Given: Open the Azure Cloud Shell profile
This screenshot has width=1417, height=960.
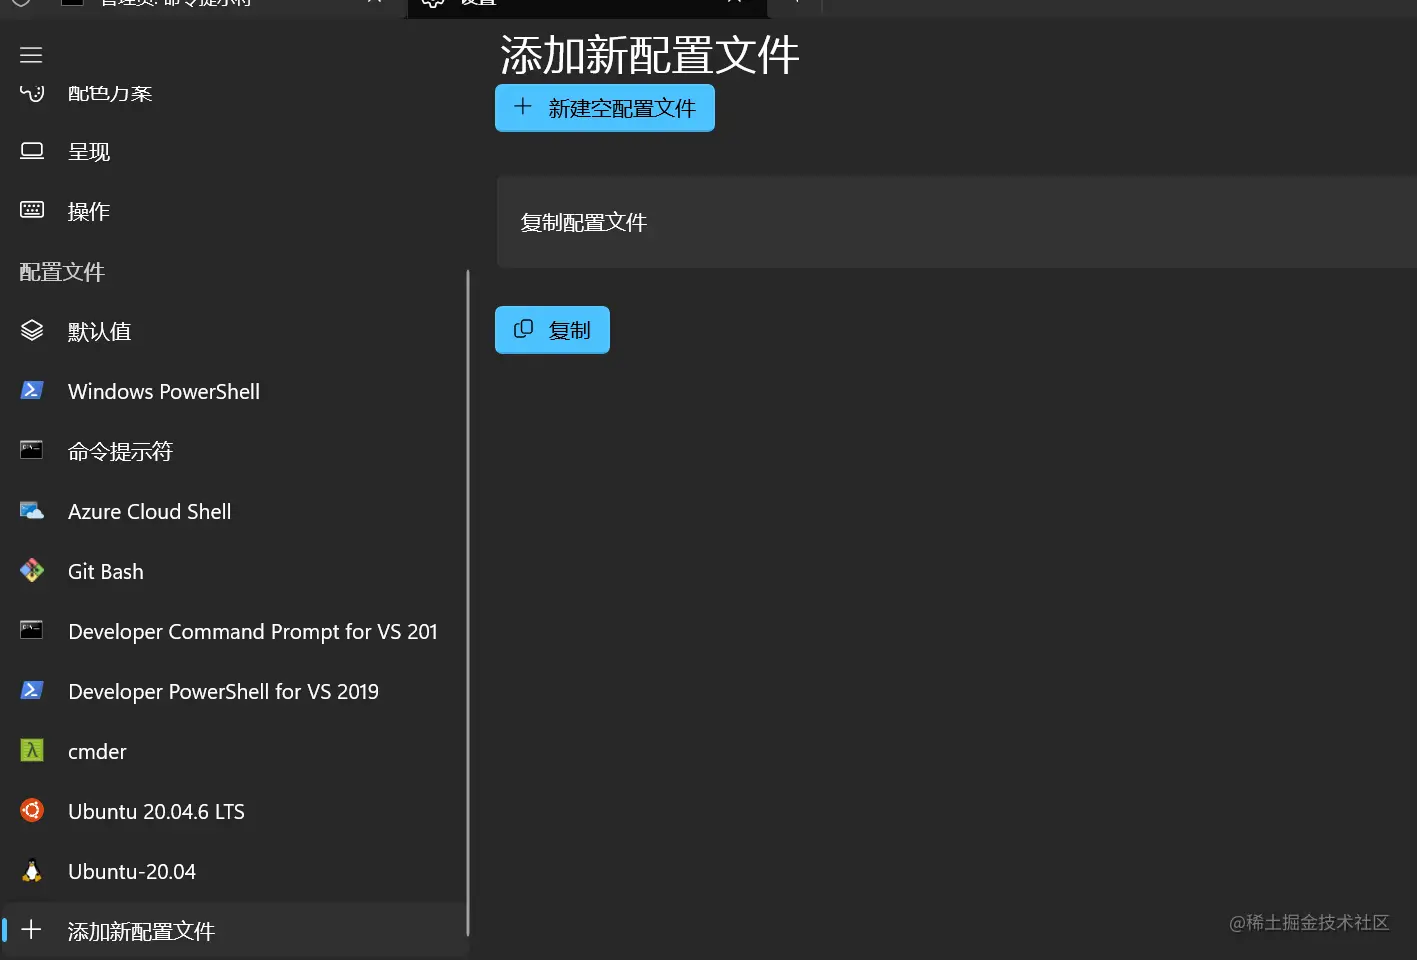Looking at the screenshot, I should pyautogui.click(x=234, y=511).
